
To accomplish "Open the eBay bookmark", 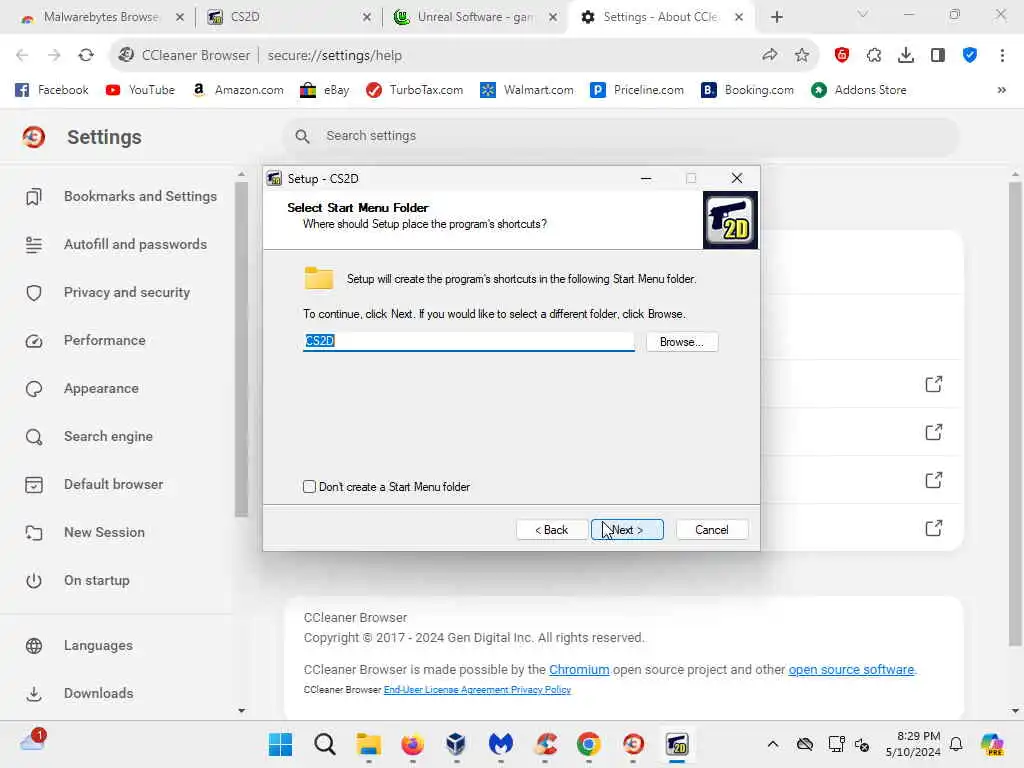I will [x=324, y=90].
